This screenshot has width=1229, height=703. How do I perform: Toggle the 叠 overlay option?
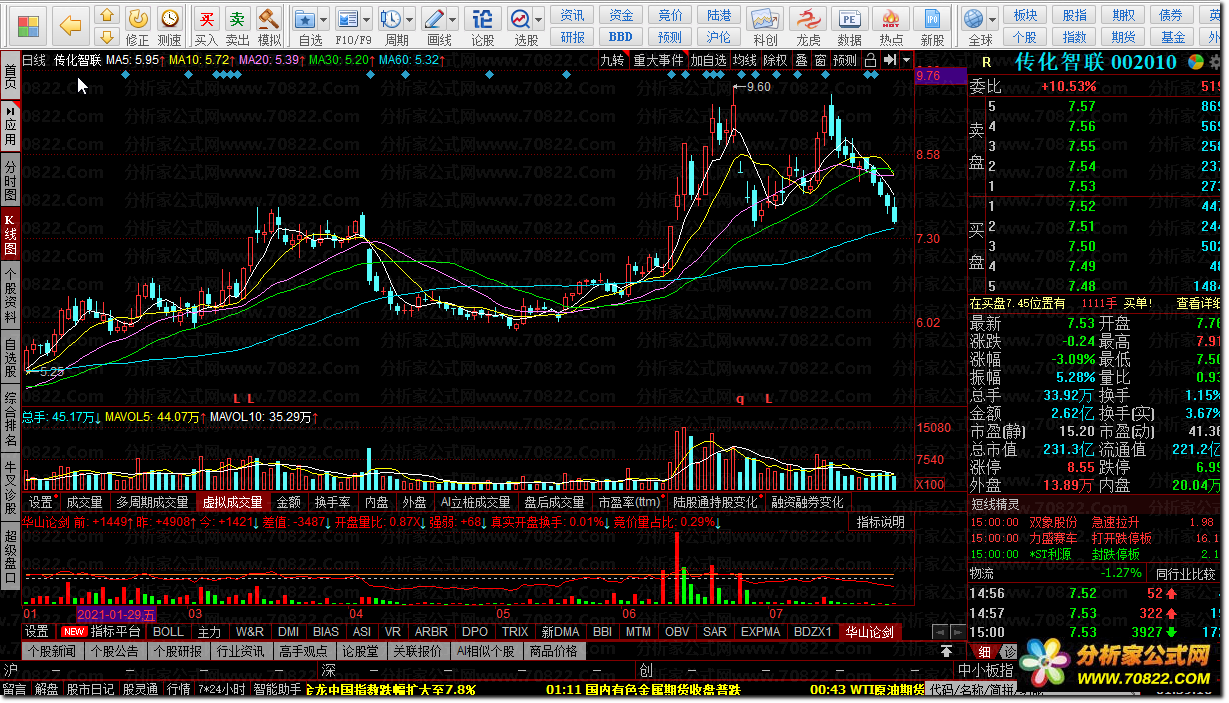[x=801, y=60]
